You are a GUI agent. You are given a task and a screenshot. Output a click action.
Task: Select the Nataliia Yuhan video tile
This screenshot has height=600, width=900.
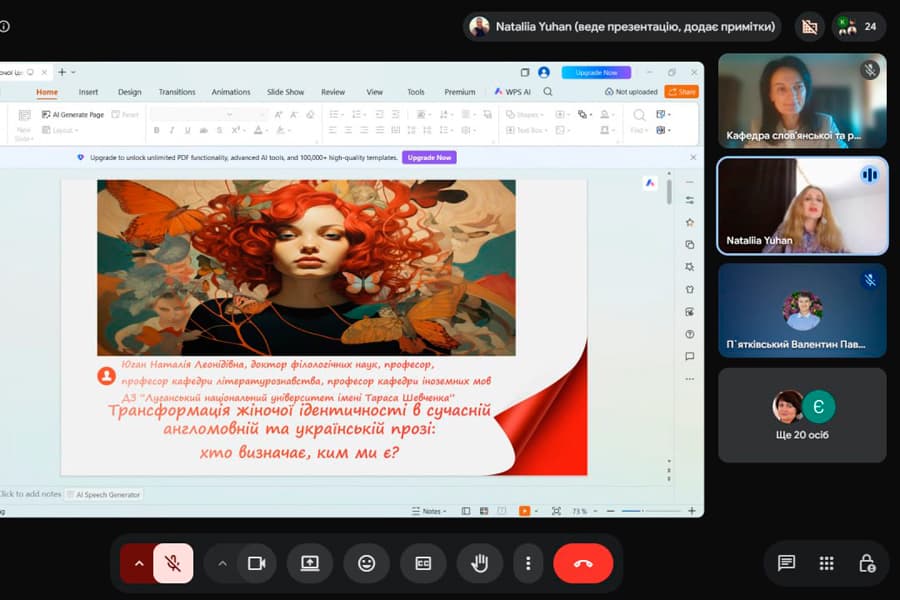802,206
